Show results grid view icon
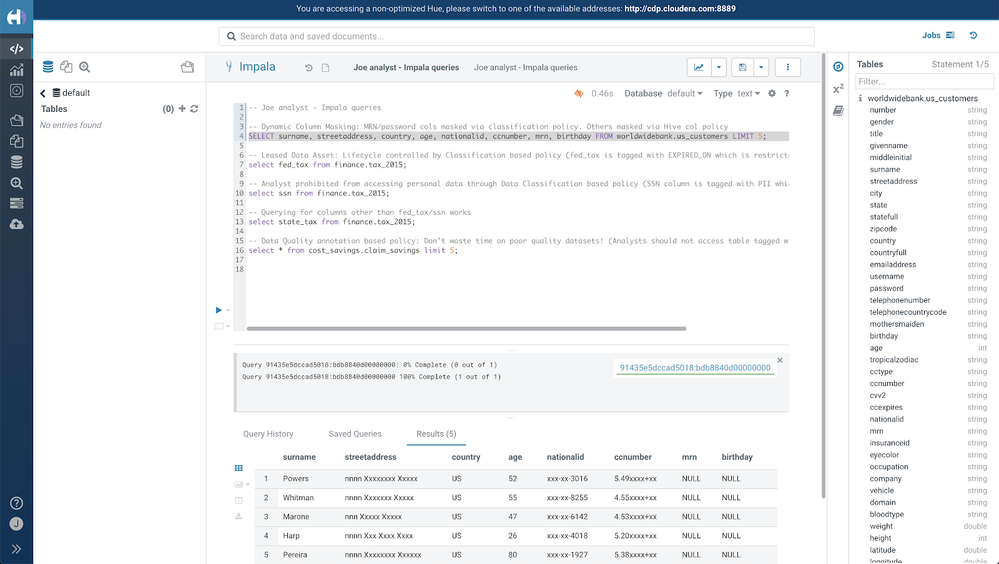The height and width of the screenshot is (564, 999). click(x=238, y=468)
